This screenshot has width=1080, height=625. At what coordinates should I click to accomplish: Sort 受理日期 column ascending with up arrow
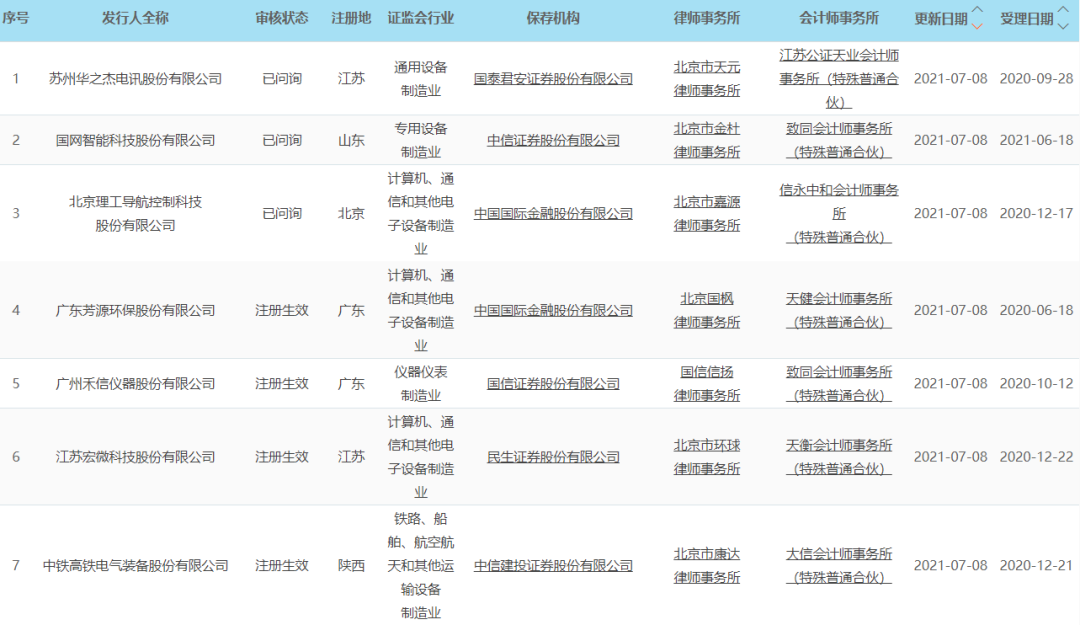pyautogui.click(x=1063, y=10)
